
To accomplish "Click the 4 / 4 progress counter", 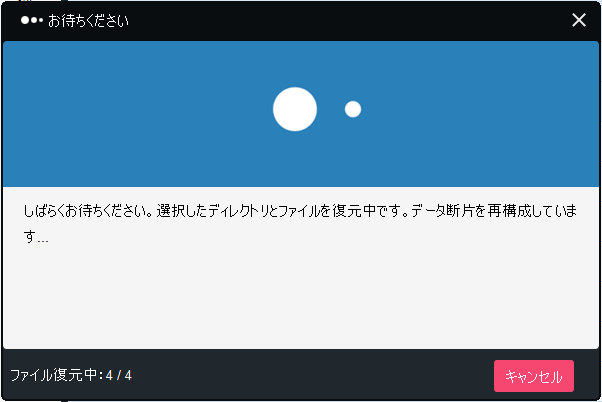I will click(119, 375).
